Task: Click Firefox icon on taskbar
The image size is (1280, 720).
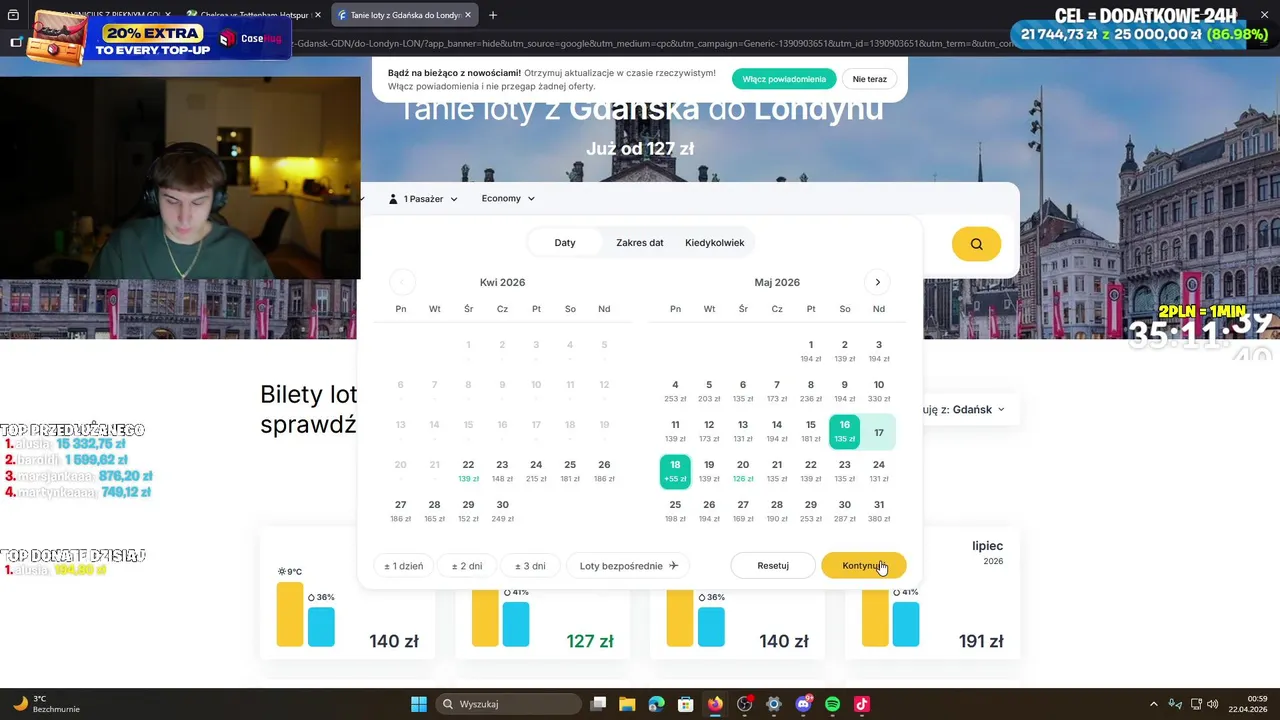Action: click(714, 704)
